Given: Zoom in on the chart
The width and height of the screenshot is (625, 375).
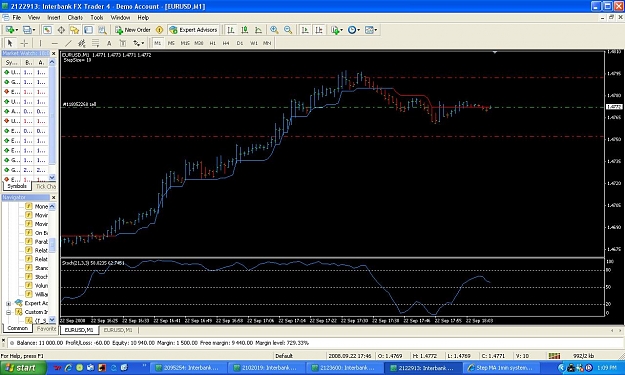Looking at the screenshot, I should click(x=274, y=30).
